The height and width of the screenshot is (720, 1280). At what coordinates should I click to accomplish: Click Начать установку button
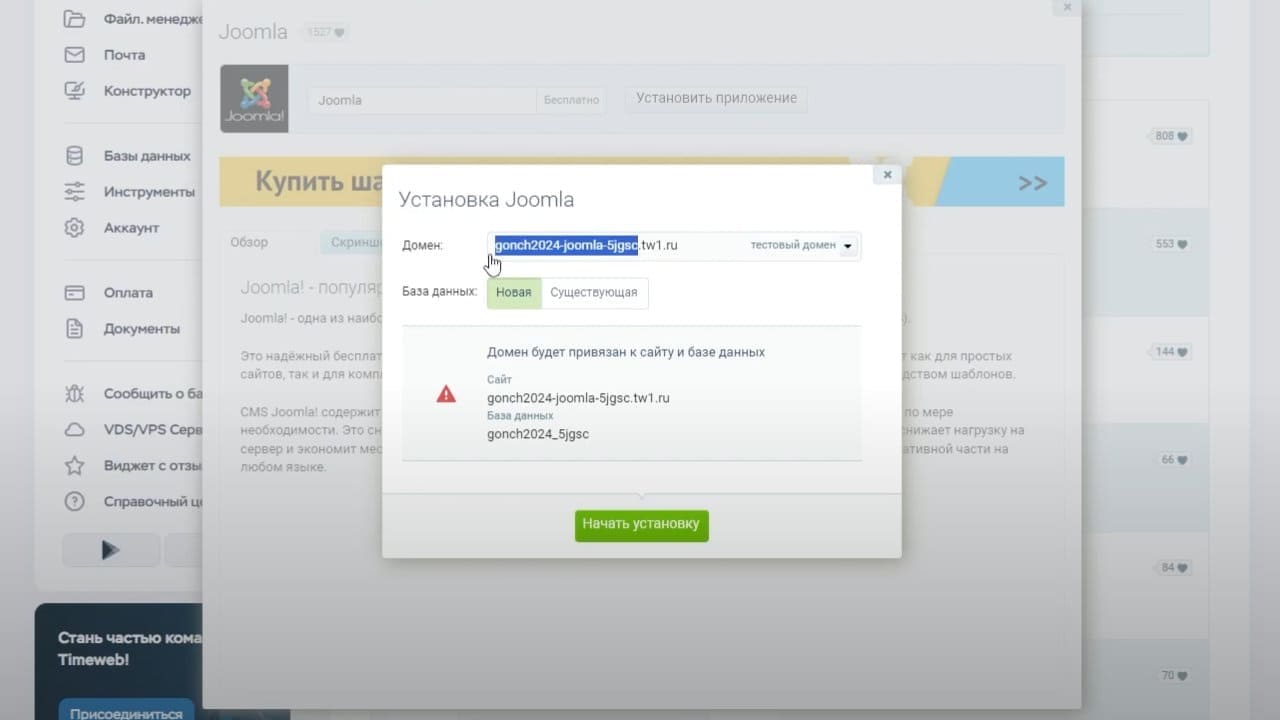pos(642,525)
